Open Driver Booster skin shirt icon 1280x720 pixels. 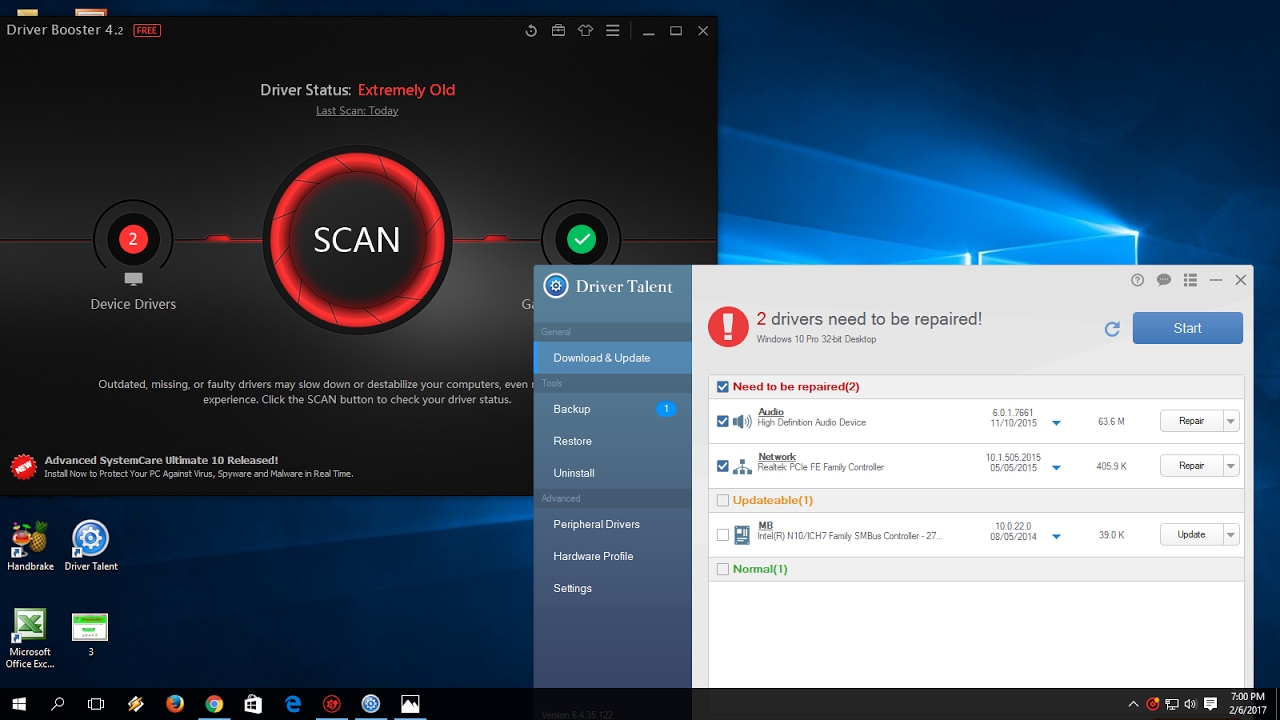coord(585,31)
